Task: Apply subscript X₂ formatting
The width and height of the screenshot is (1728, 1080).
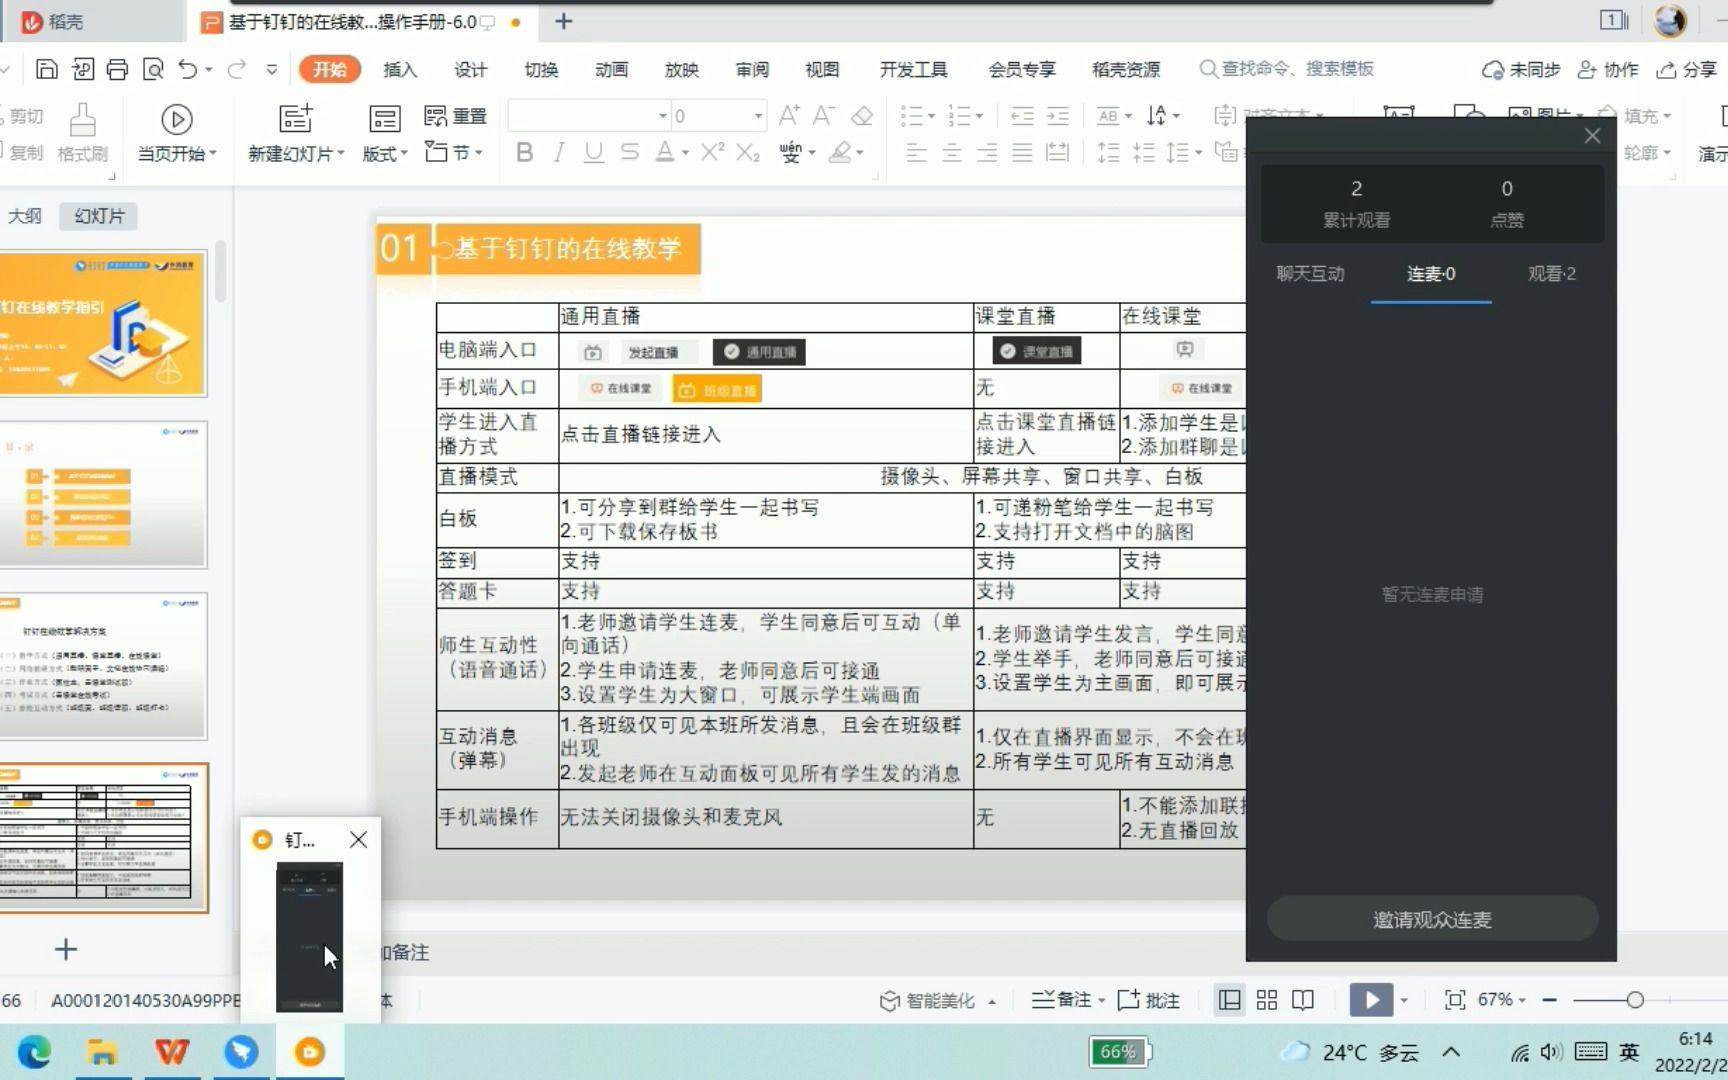Action: pos(748,152)
